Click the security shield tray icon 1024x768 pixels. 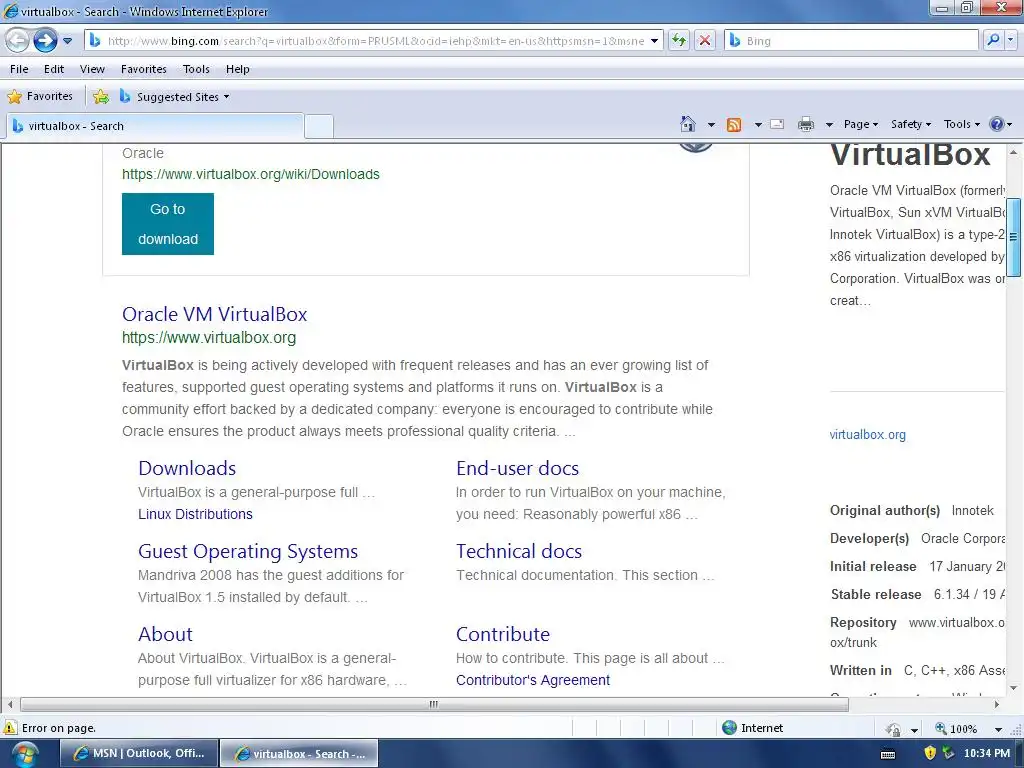tap(930, 753)
